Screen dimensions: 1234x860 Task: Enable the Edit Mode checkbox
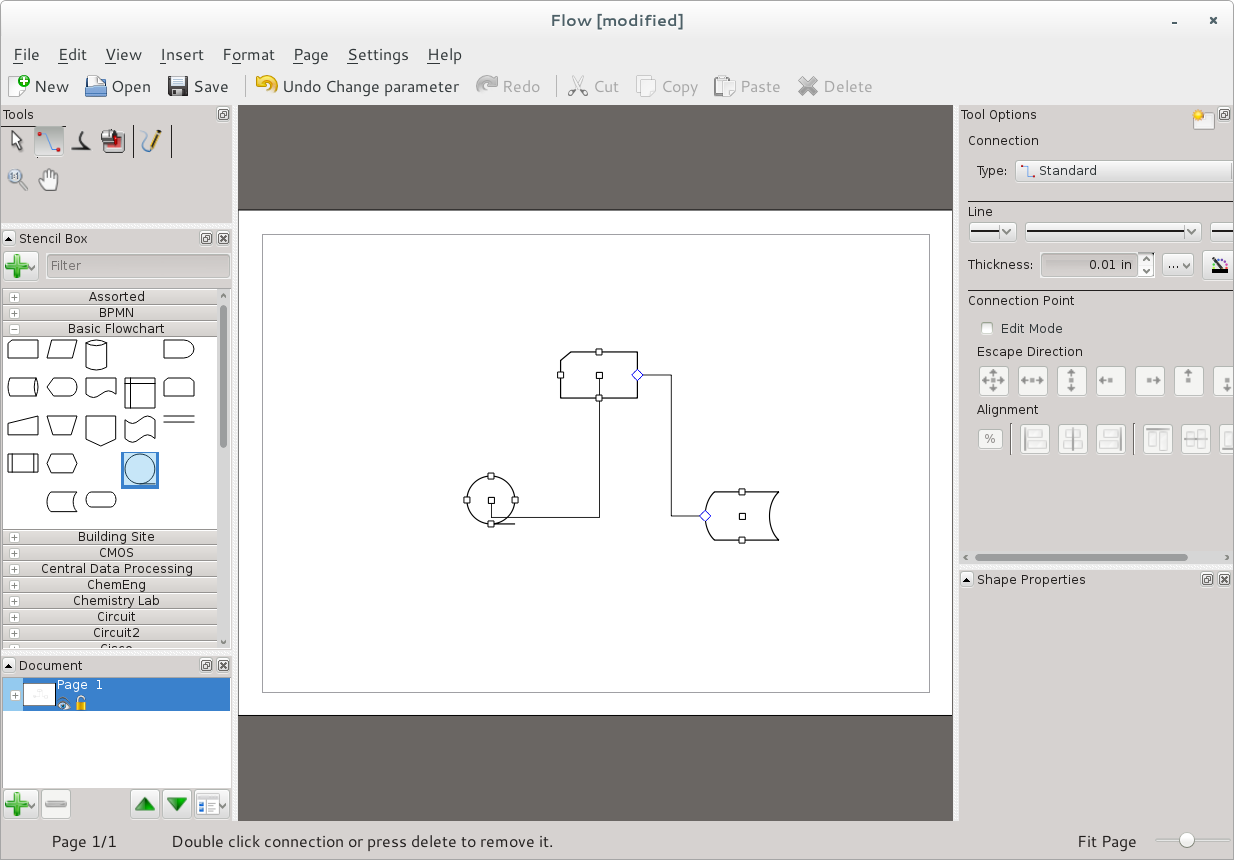pos(987,328)
